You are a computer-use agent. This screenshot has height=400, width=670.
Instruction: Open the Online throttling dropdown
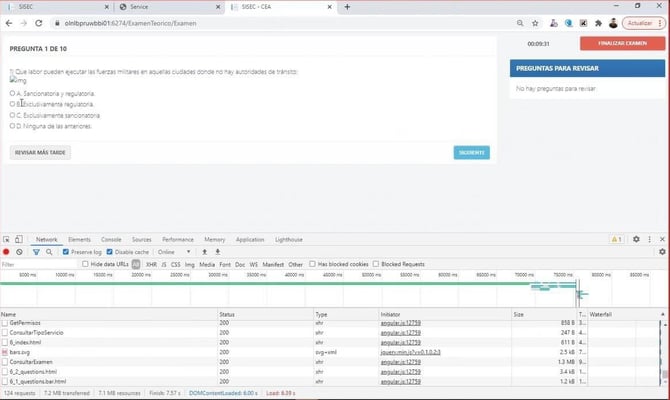pyautogui.click(x=170, y=252)
